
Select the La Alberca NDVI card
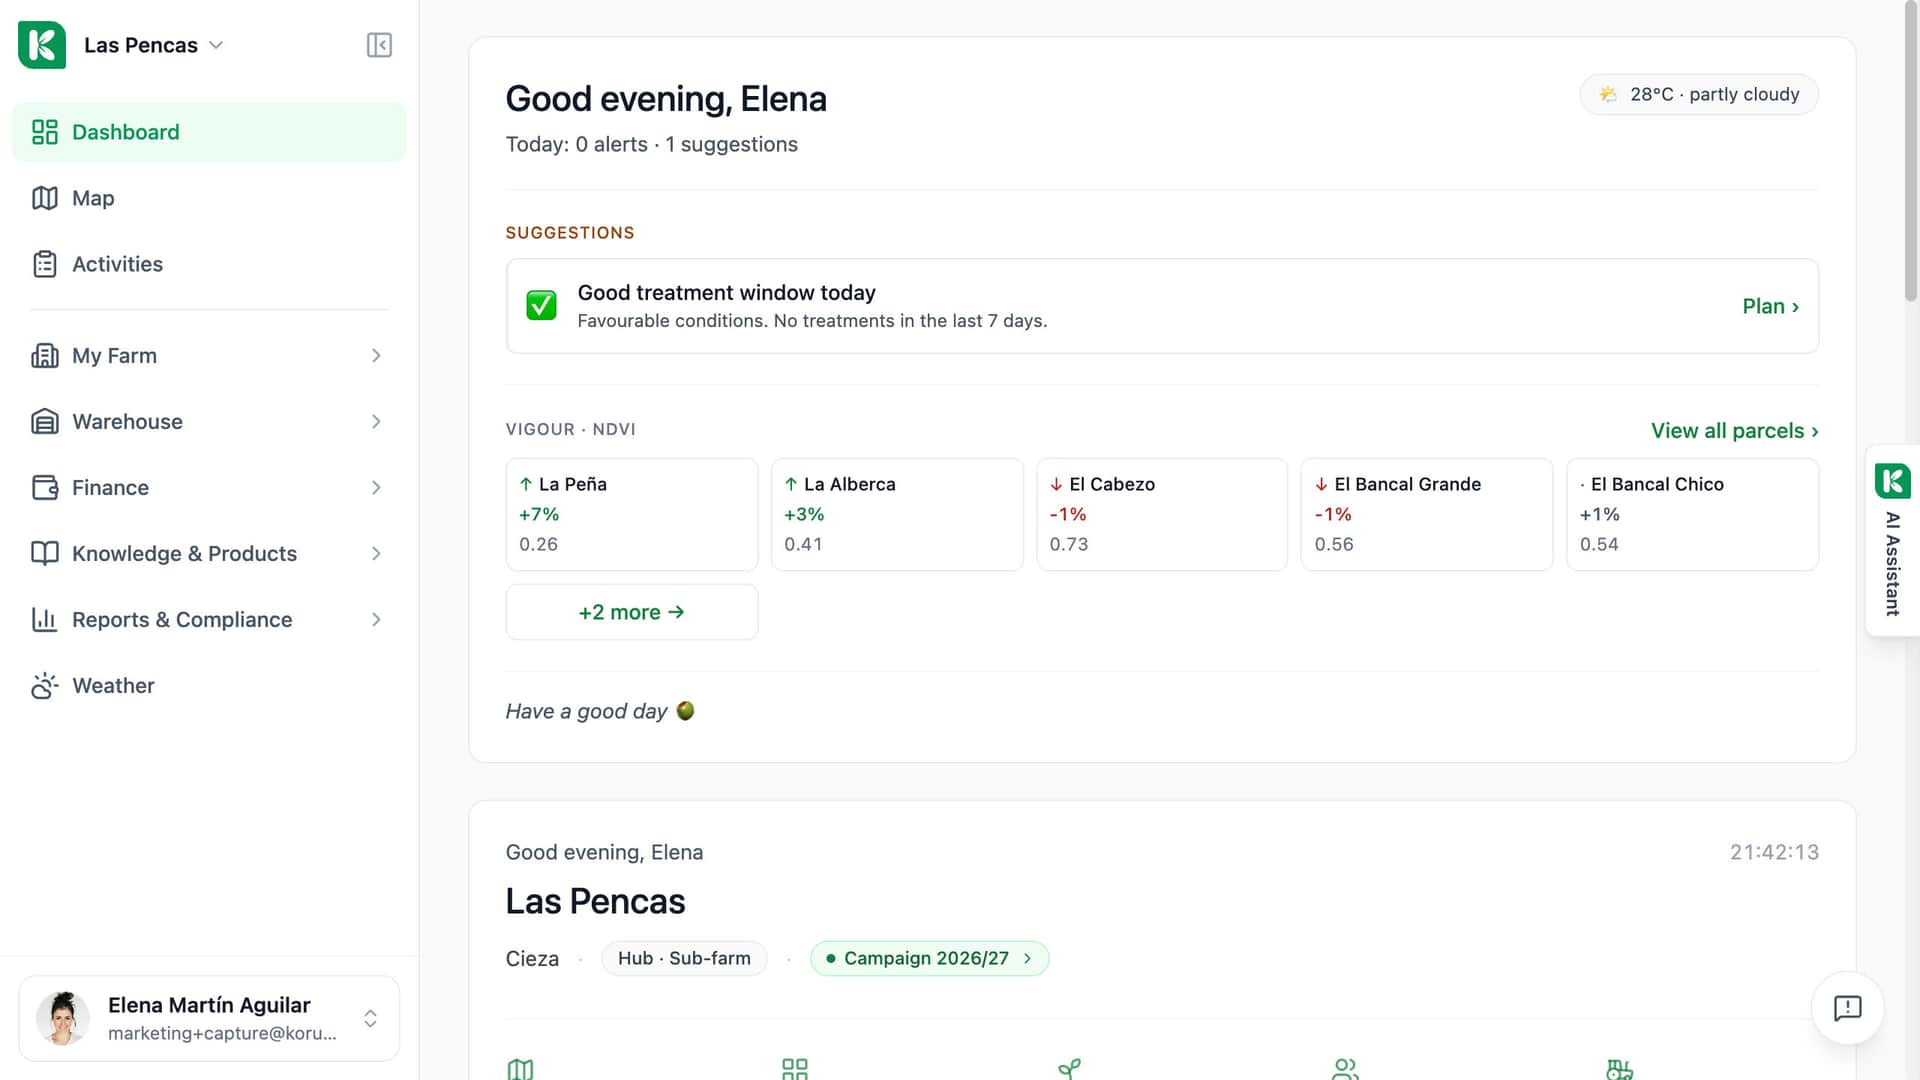[897, 514]
